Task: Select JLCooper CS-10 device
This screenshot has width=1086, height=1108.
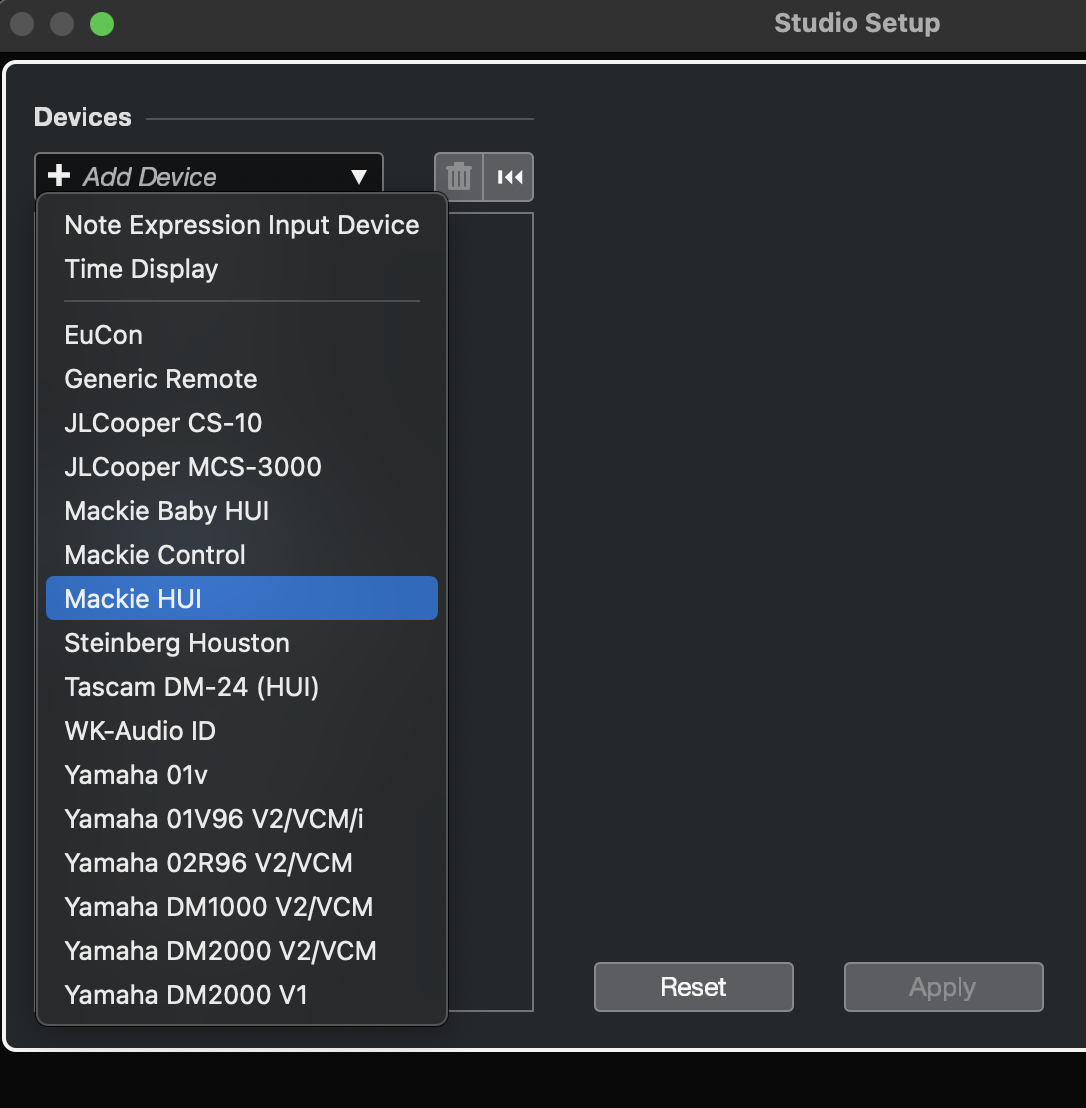Action: pos(242,423)
